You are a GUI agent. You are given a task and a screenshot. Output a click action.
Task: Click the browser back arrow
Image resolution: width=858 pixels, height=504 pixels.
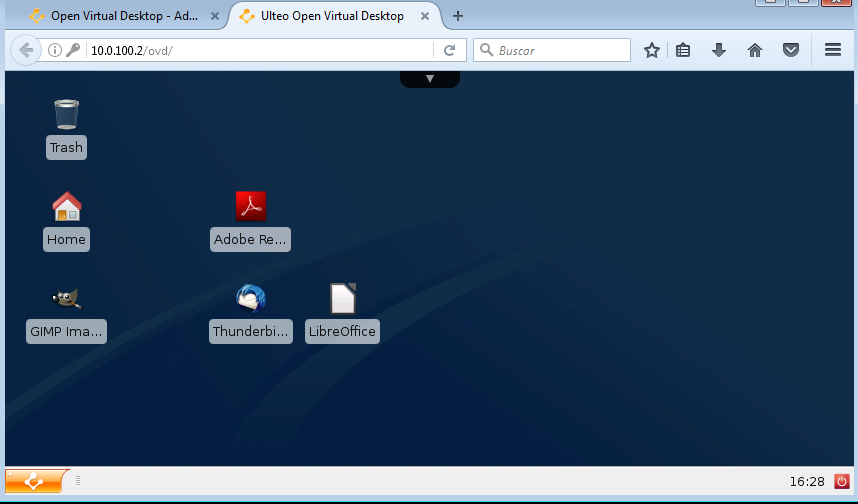pos(26,50)
